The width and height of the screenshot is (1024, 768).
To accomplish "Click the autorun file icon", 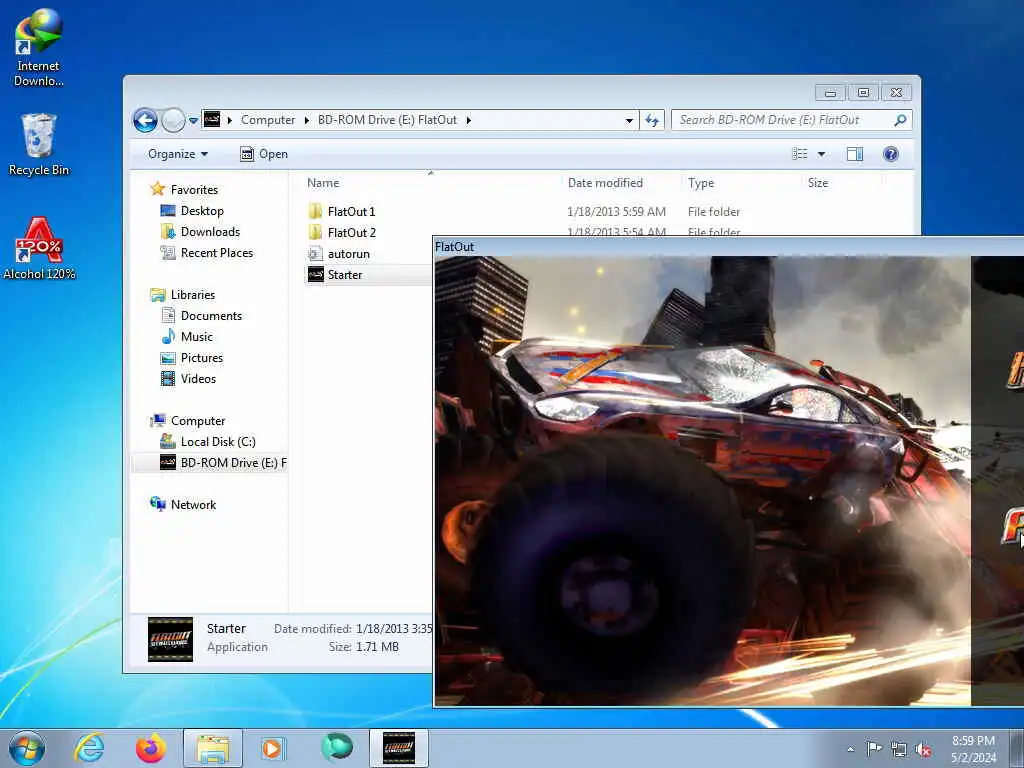I will point(315,253).
